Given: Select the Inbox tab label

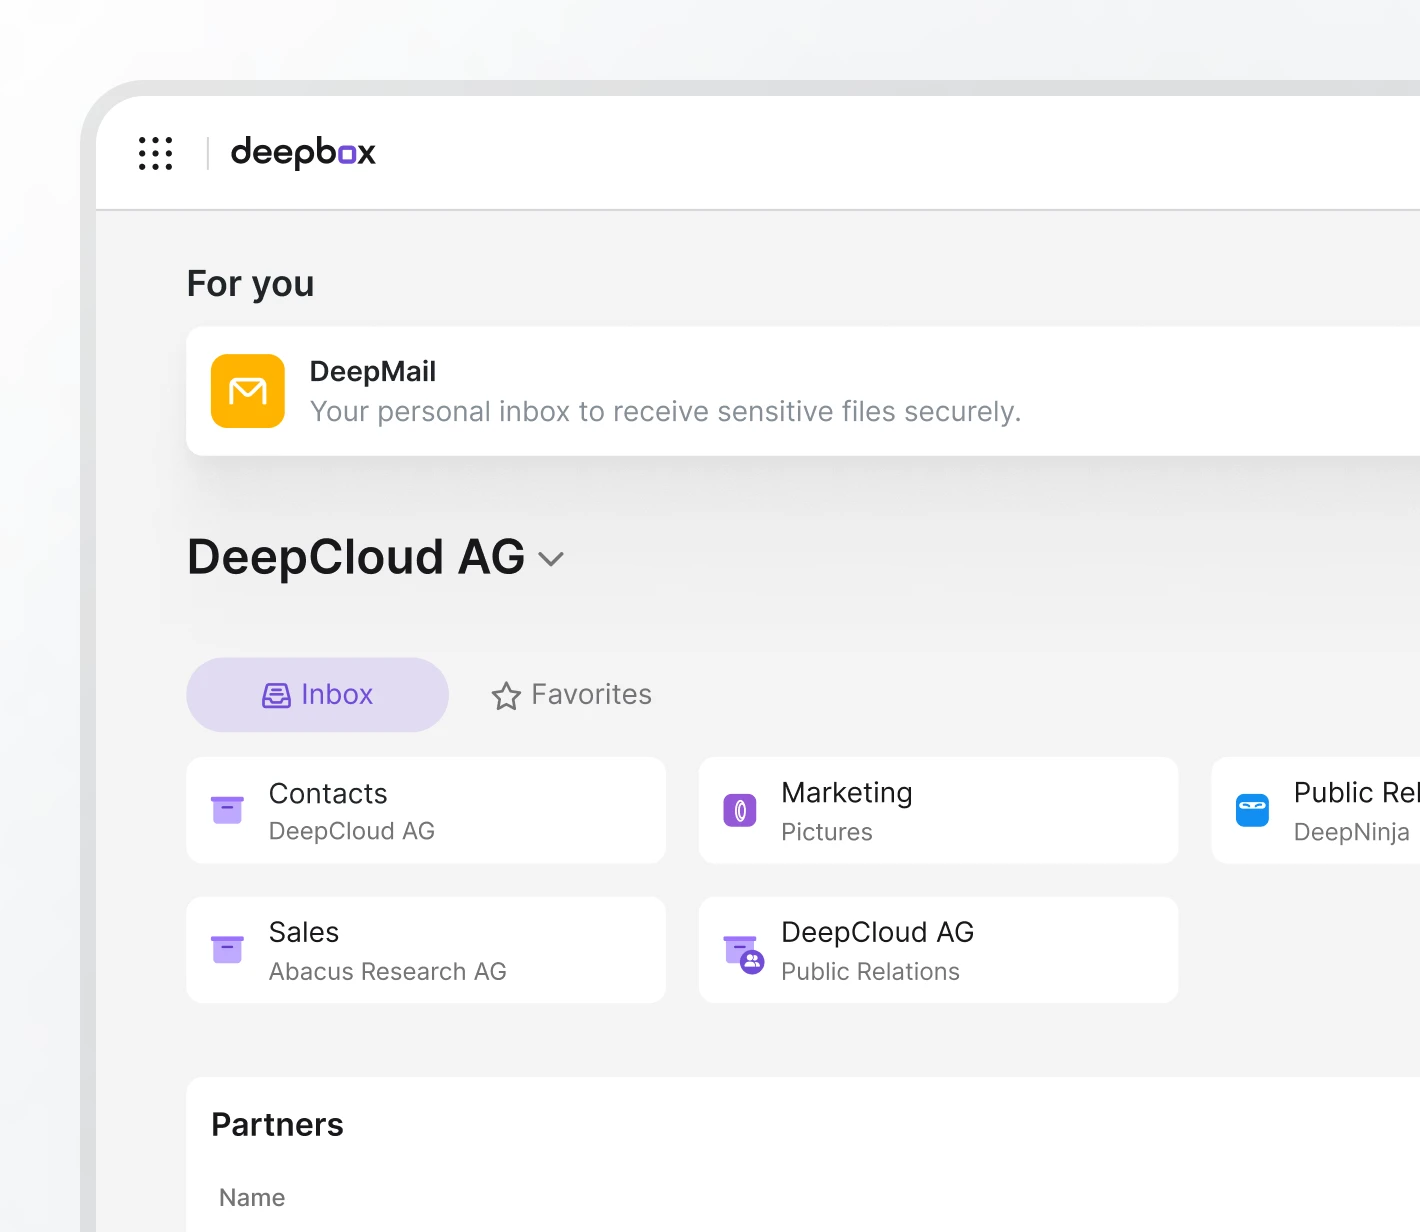Looking at the screenshot, I should coord(337,694).
